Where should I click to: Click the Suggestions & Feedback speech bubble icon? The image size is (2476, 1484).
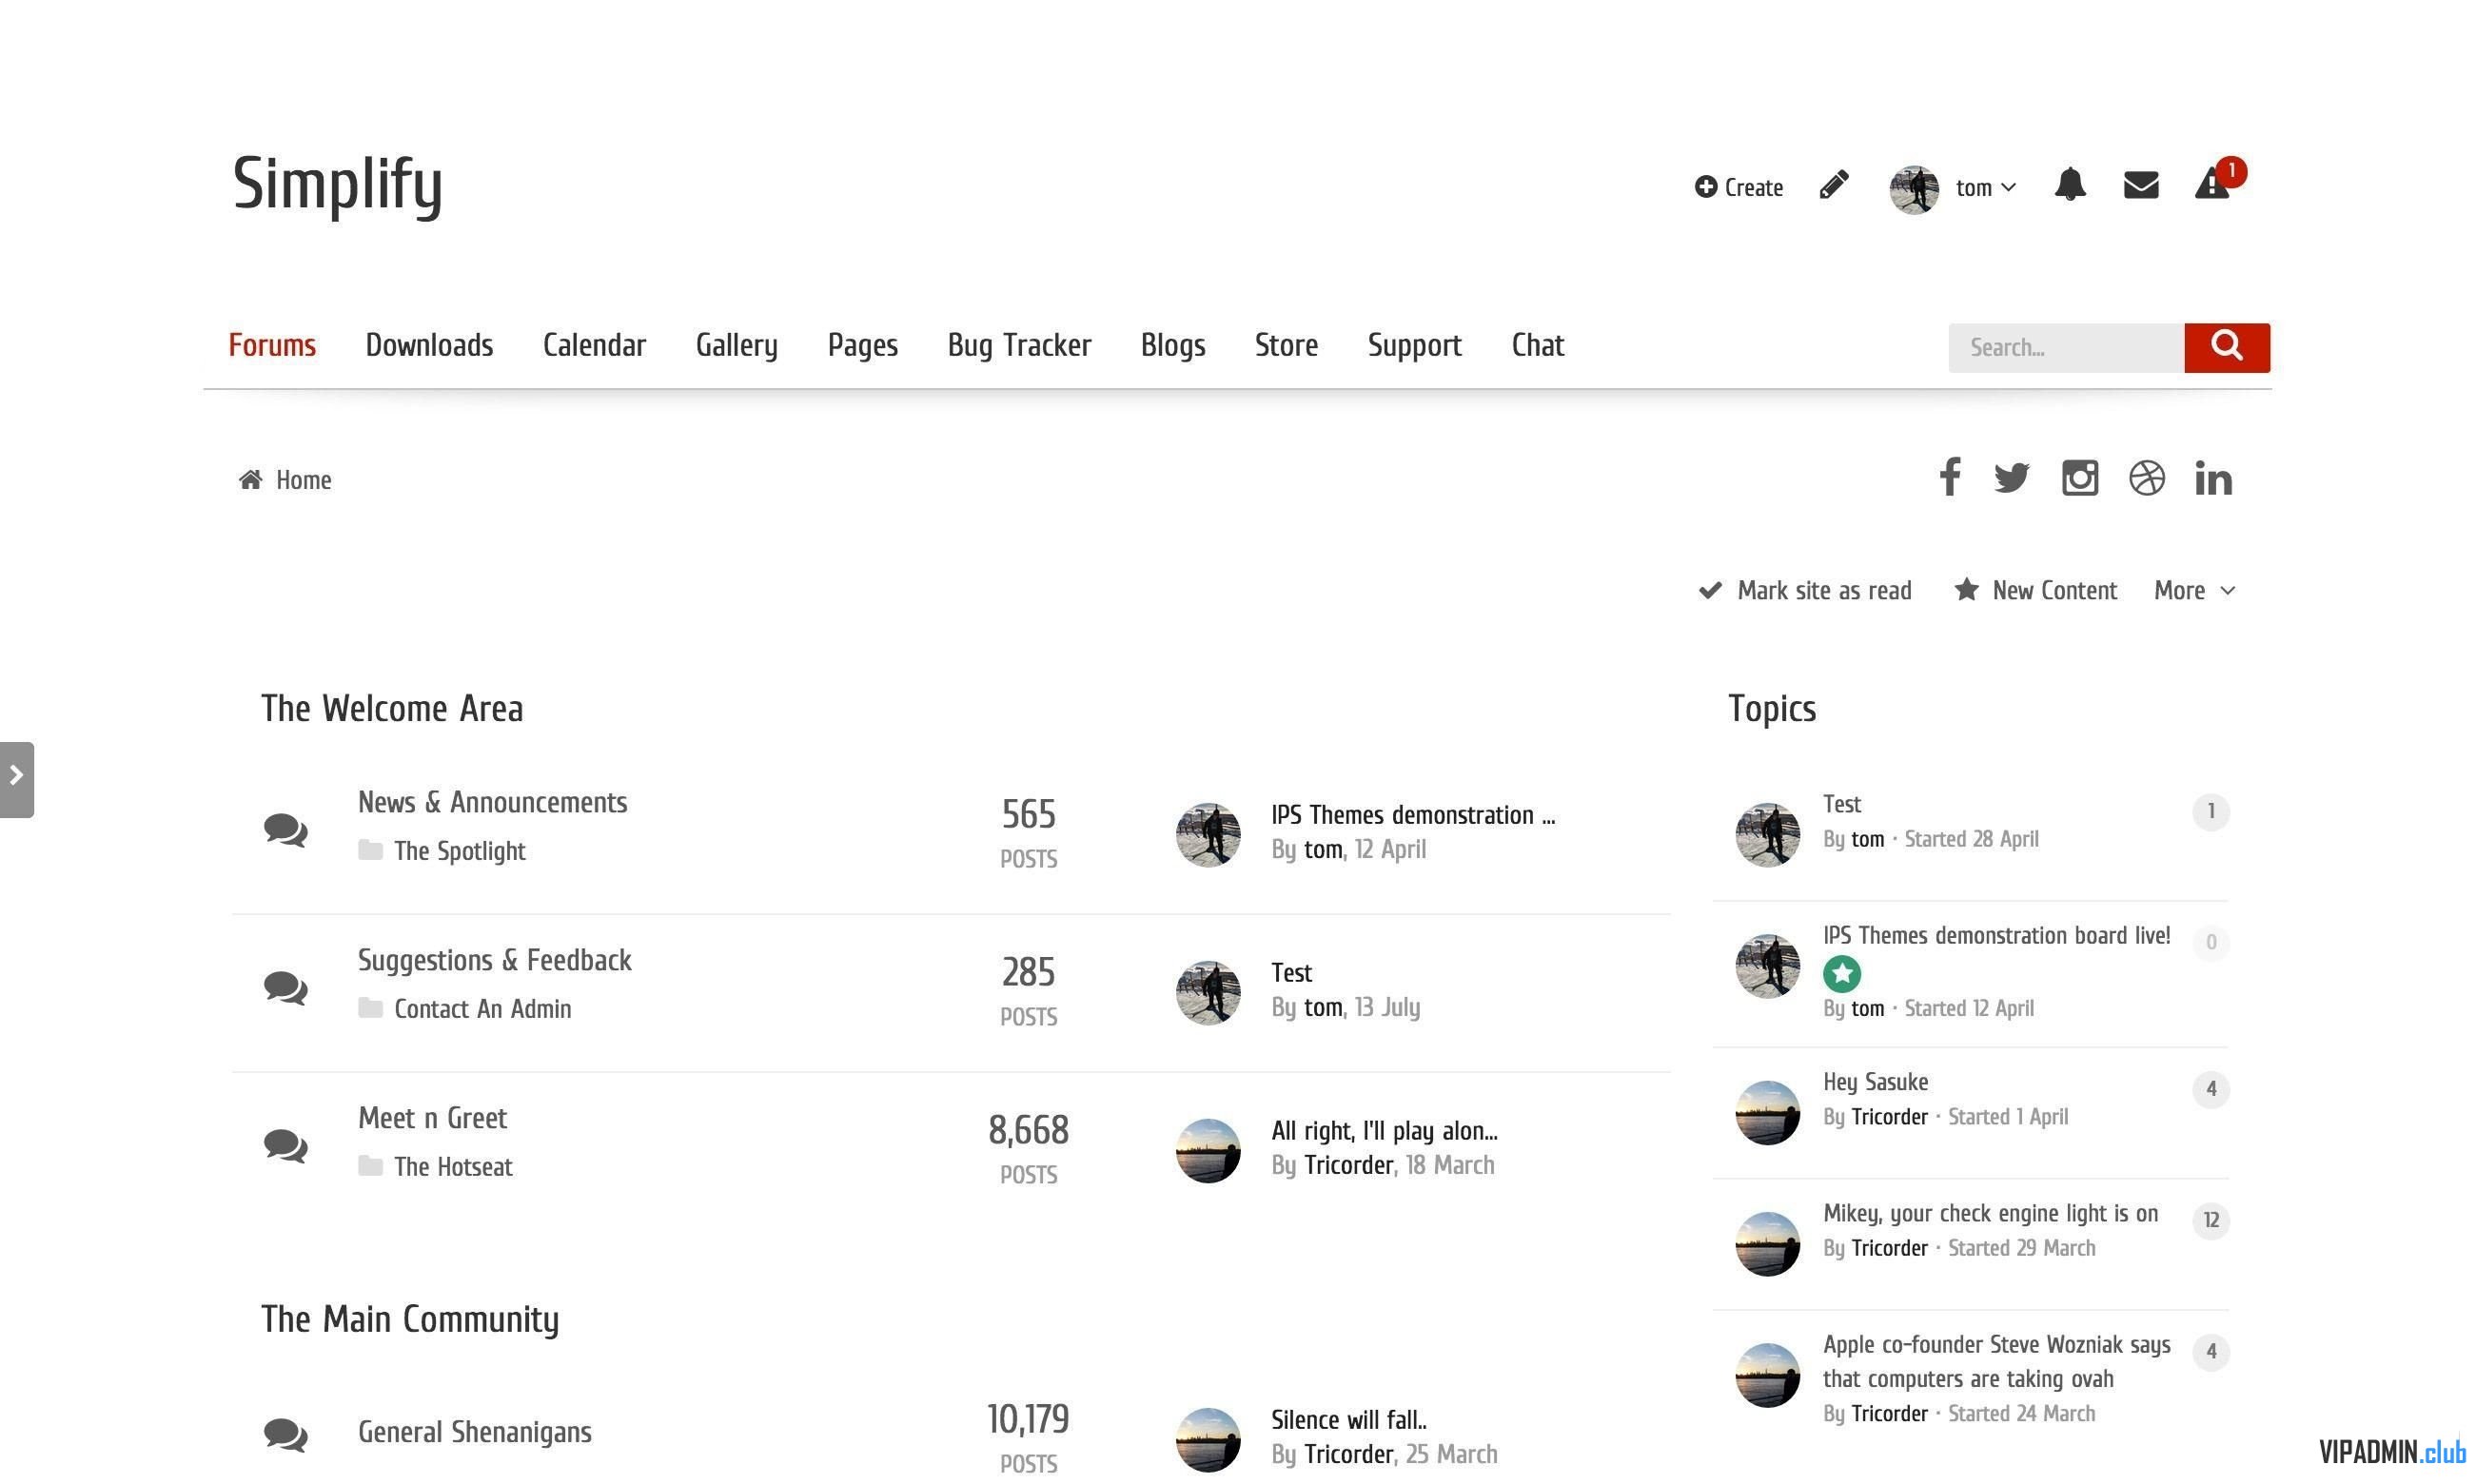tap(285, 988)
